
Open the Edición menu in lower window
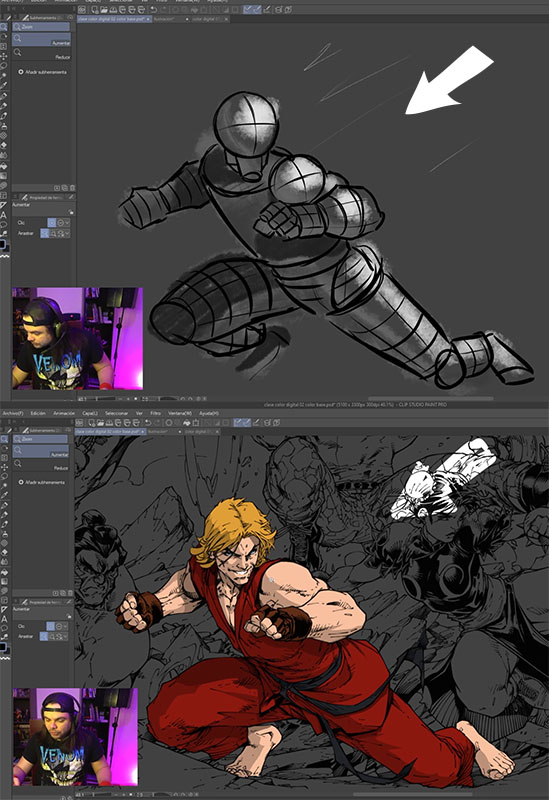coord(38,413)
